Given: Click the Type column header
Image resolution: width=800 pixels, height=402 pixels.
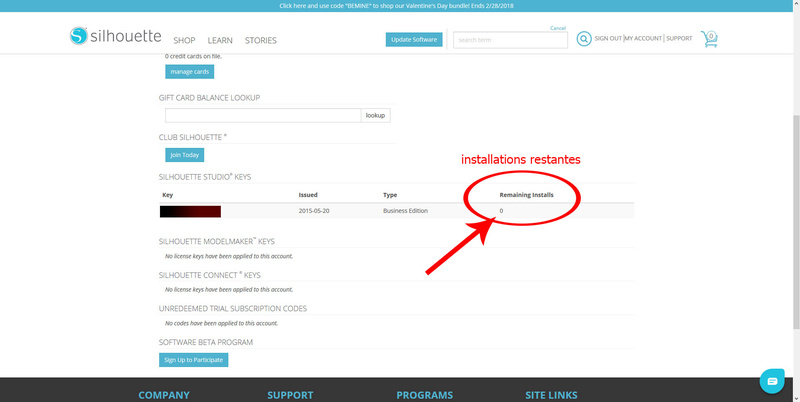Looking at the screenshot, I should point(390,195).
